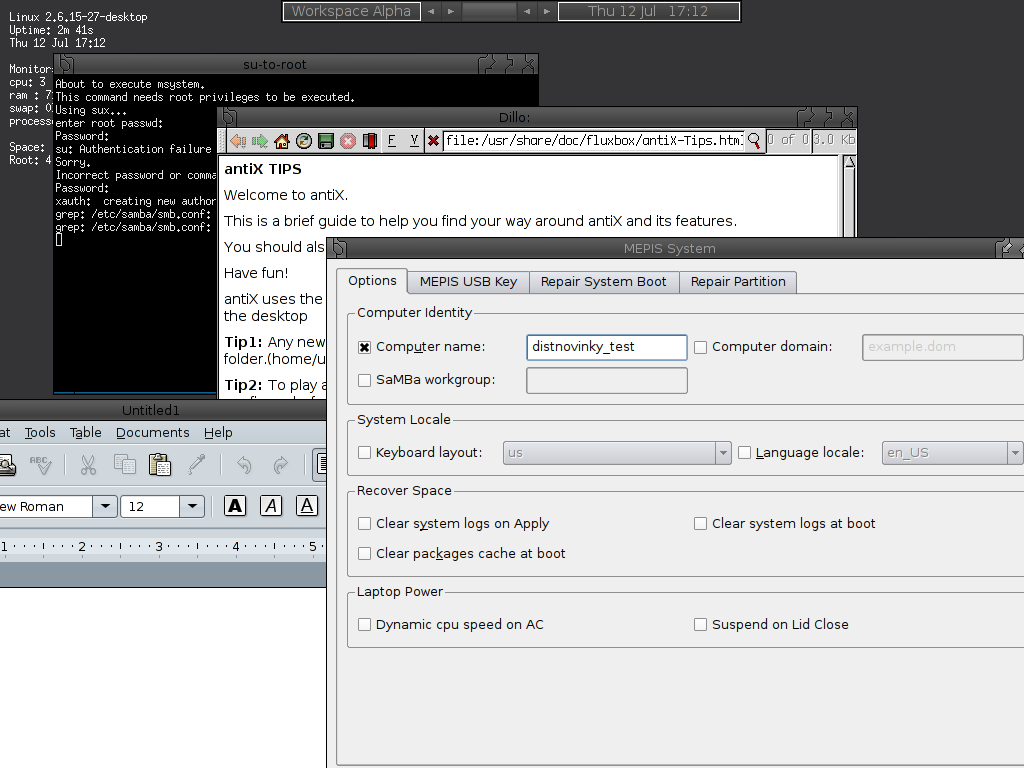Screen dimensions: 1024x768
Task: Check Clear system logs at boot
Action: (x=701, y=524)
